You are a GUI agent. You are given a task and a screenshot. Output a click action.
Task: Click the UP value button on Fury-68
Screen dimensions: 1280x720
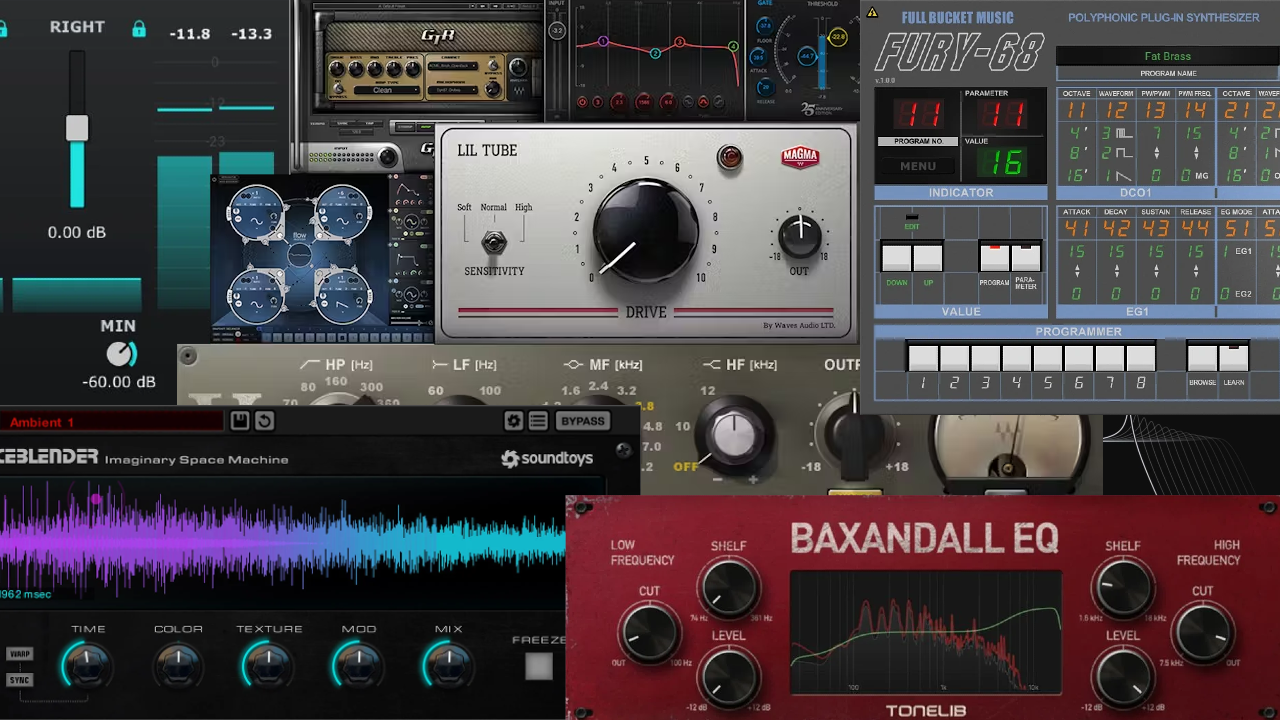pyautogui.click(x=928, y=258)
